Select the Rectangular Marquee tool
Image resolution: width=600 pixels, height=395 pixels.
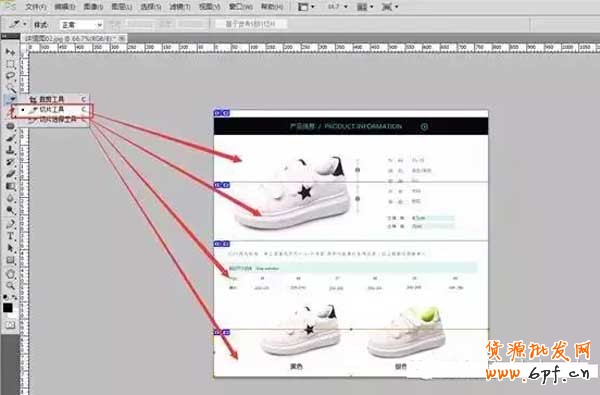click(x=10, y=64)
